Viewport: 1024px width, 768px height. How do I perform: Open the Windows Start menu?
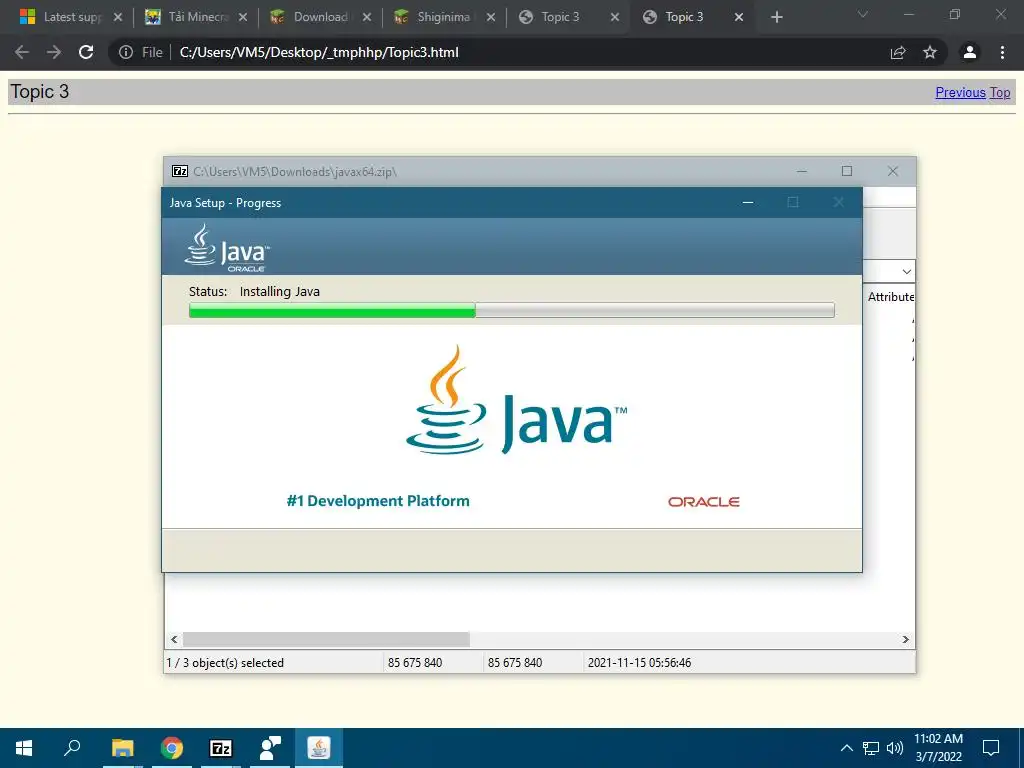(x=24, y=748)
